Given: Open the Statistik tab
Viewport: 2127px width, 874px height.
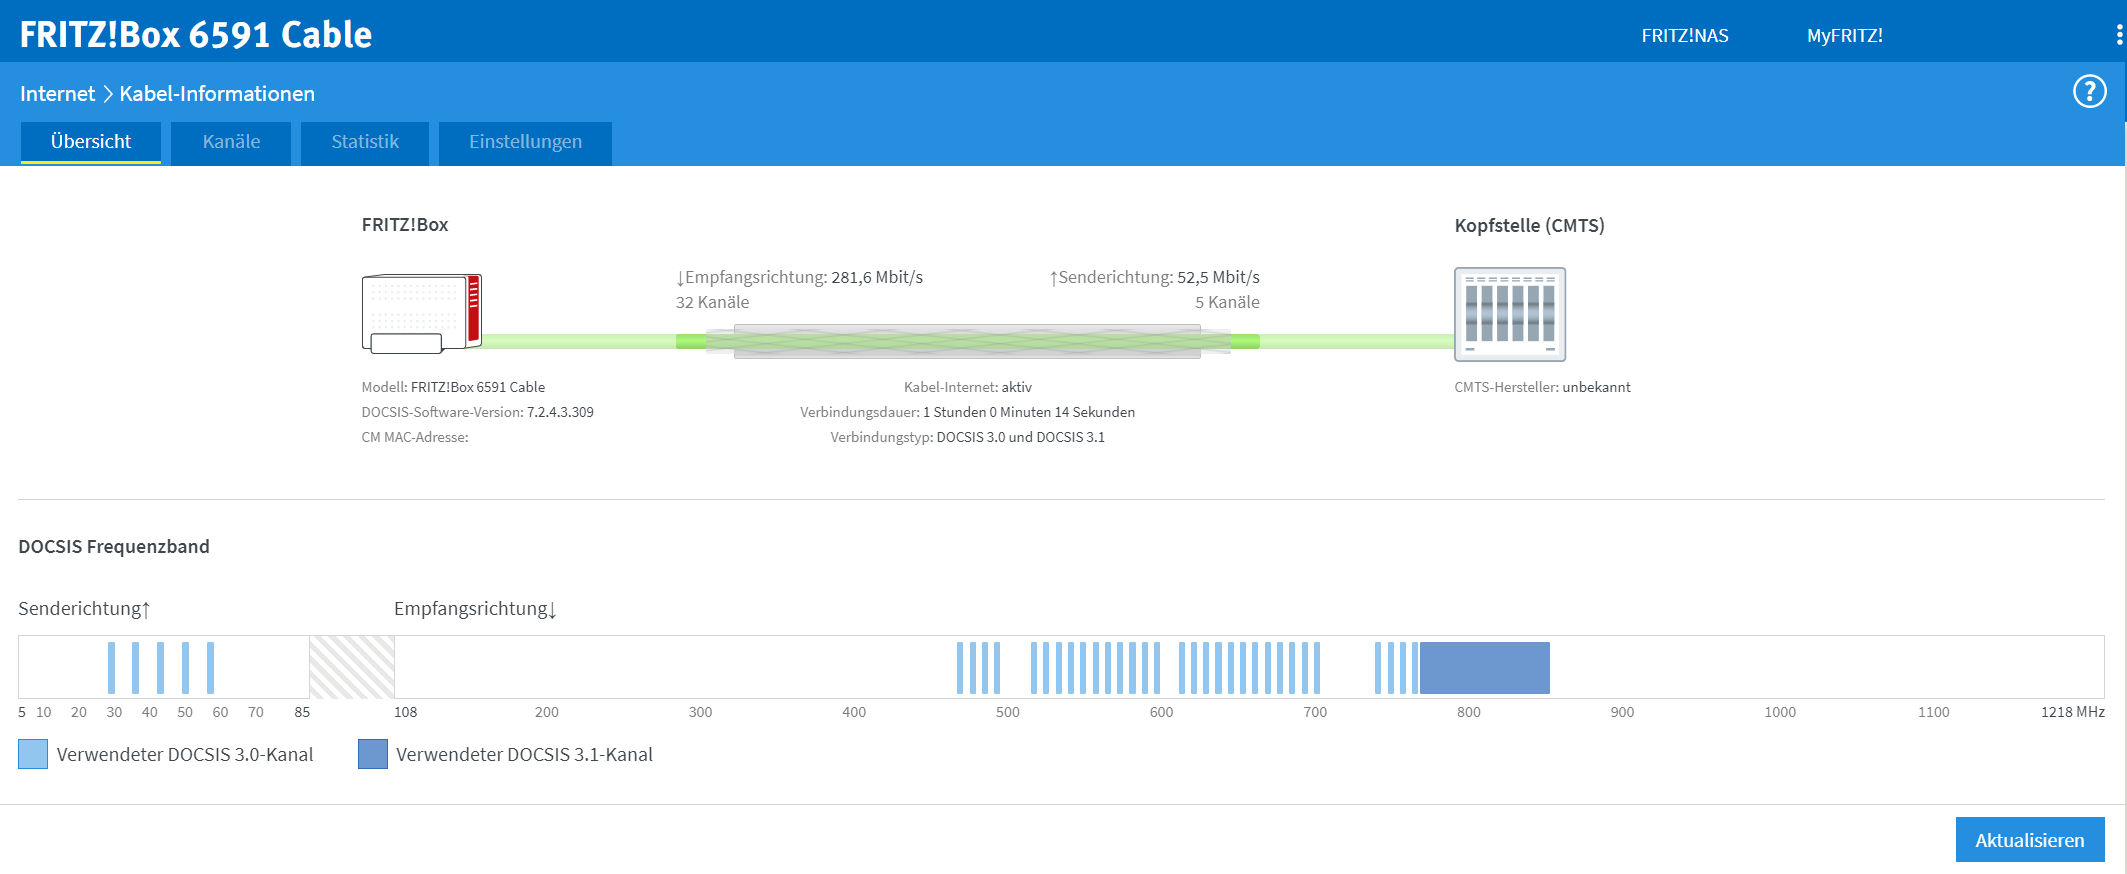Looking at the screenshot, I should (365, 142).
